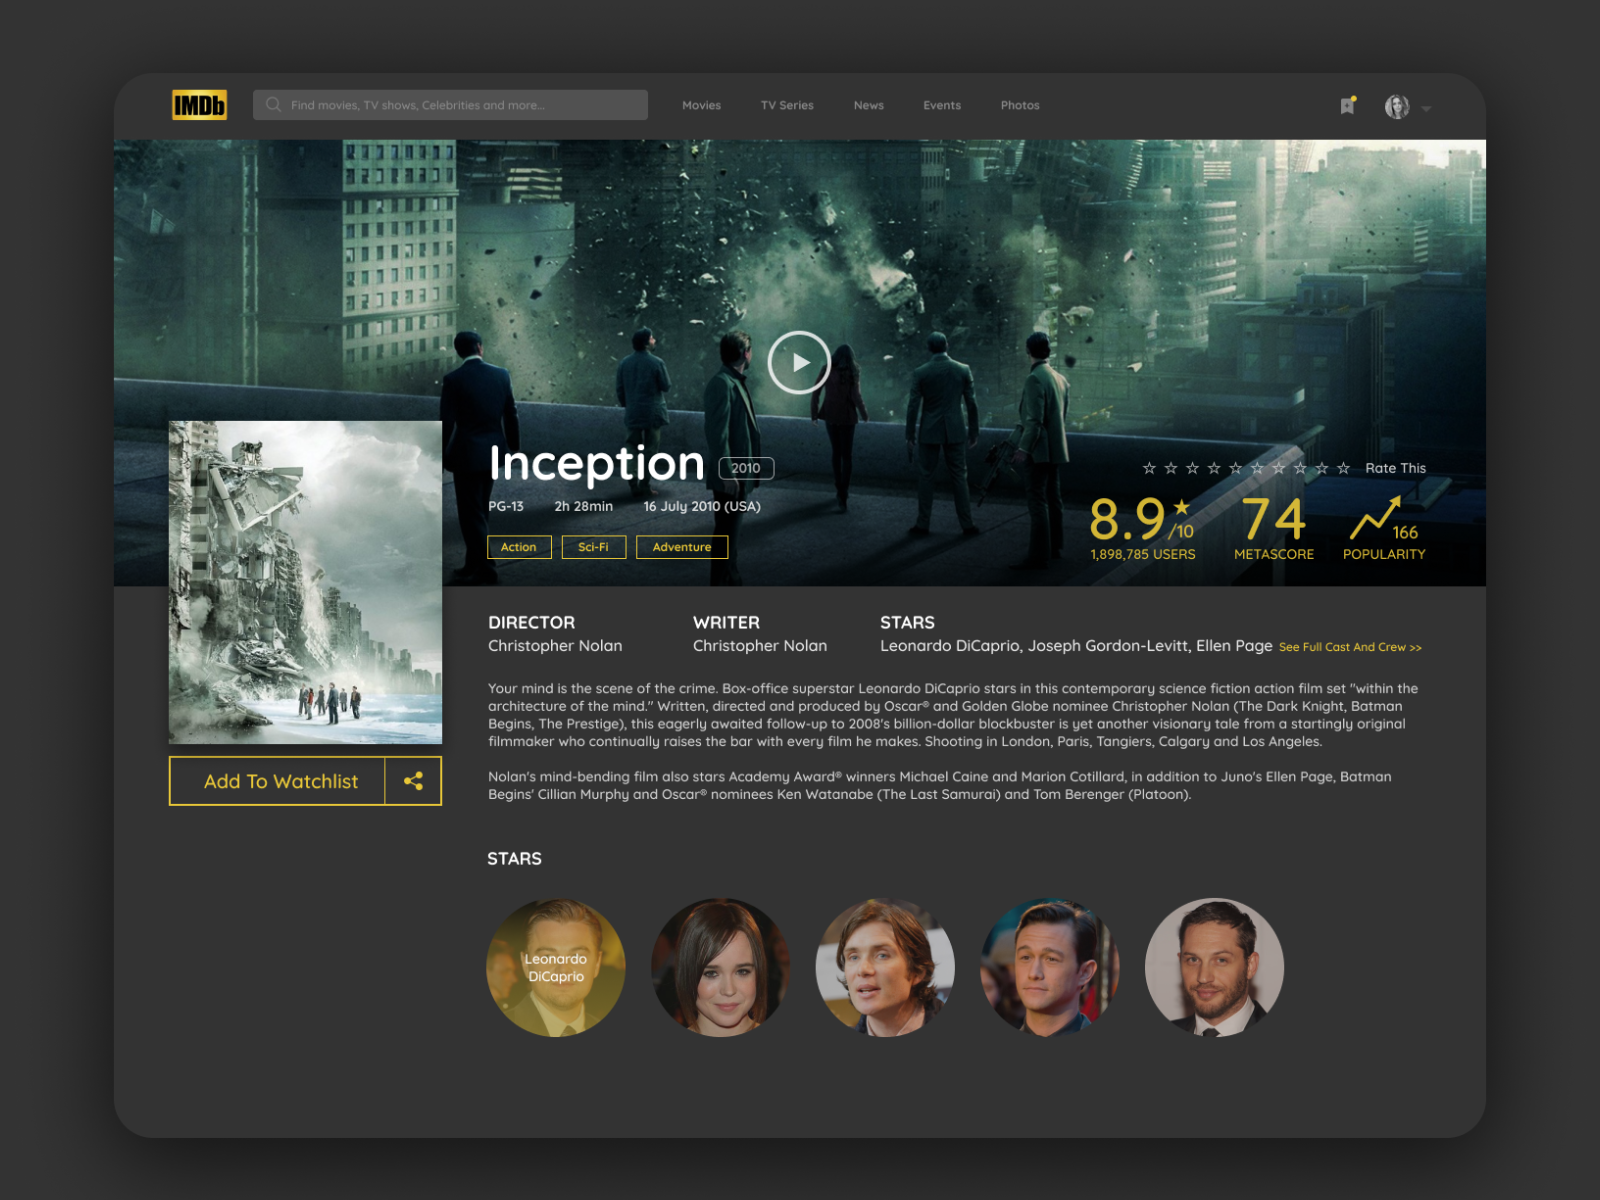This screenshot has width=1600, height=1200.
Task: Open the Events menu
Action: click(x=942, y=105)
